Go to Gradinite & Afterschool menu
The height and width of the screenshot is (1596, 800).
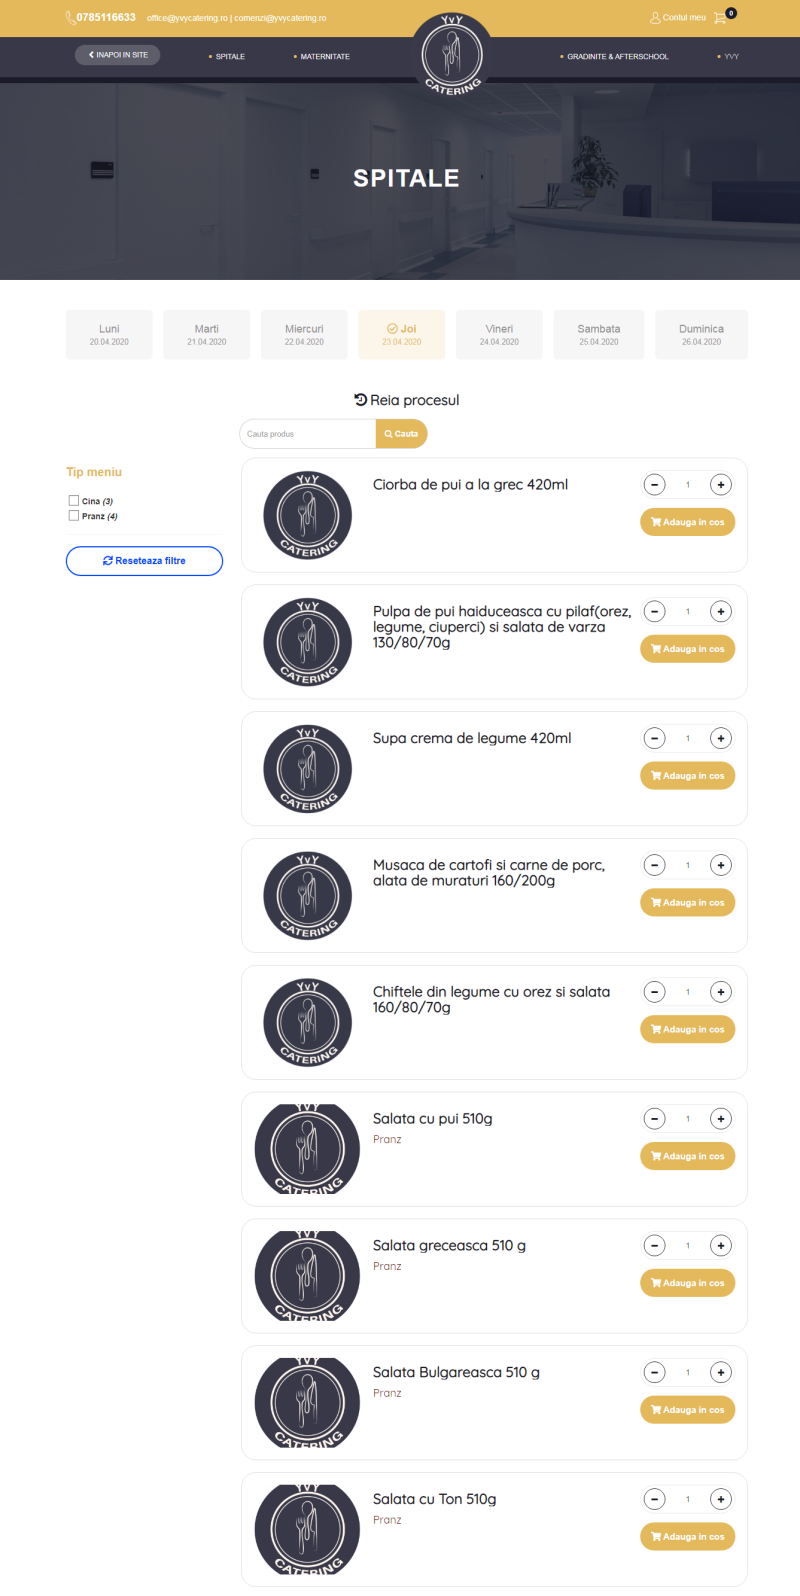click(x=617, y=57)
